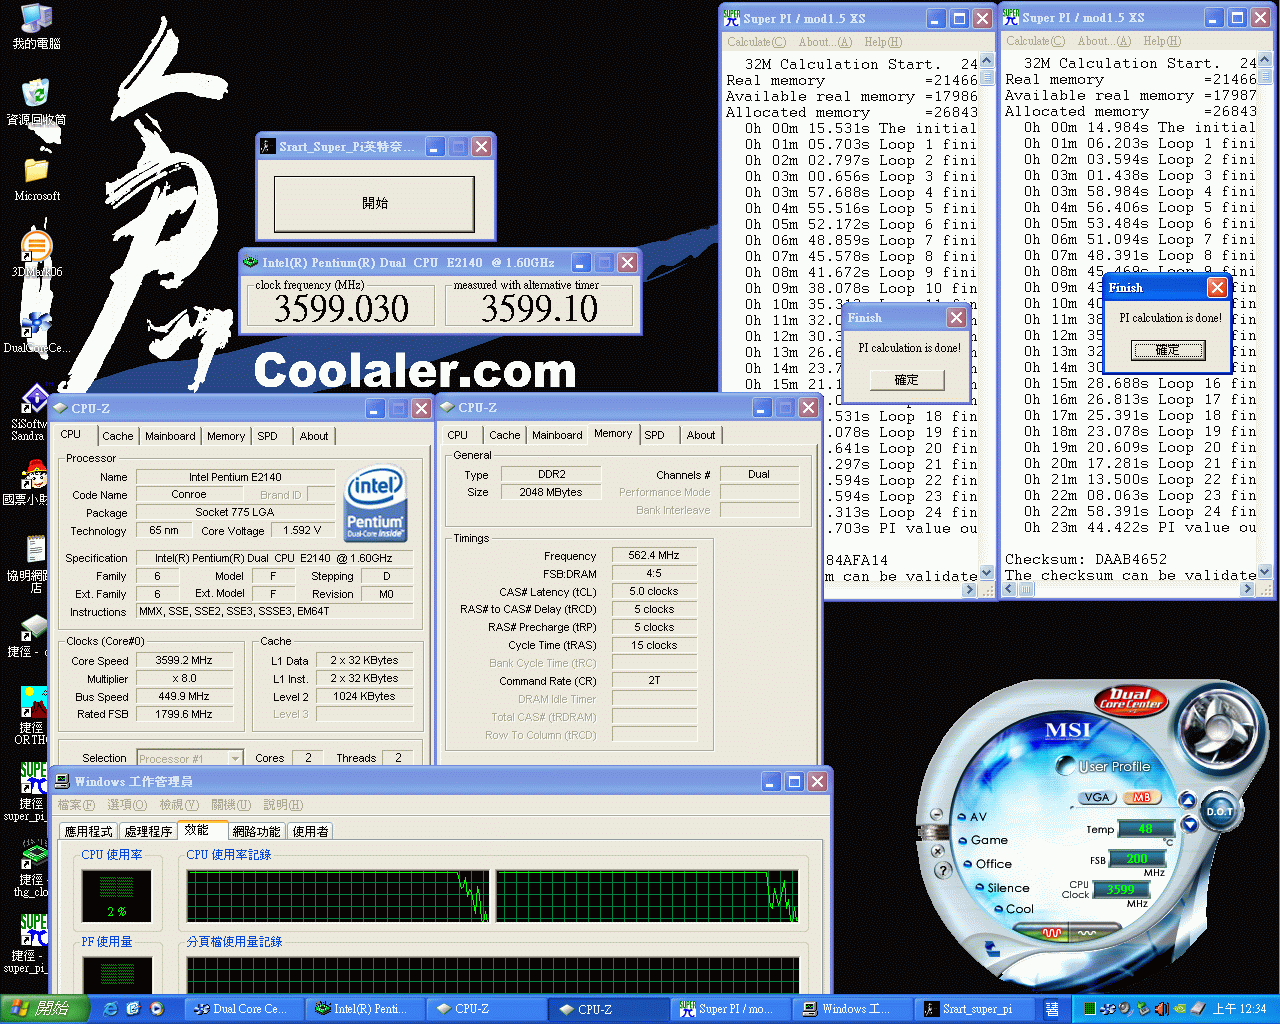
Task: Open About...(A) menu in the right Super PI window
Action: [1105, 41]
